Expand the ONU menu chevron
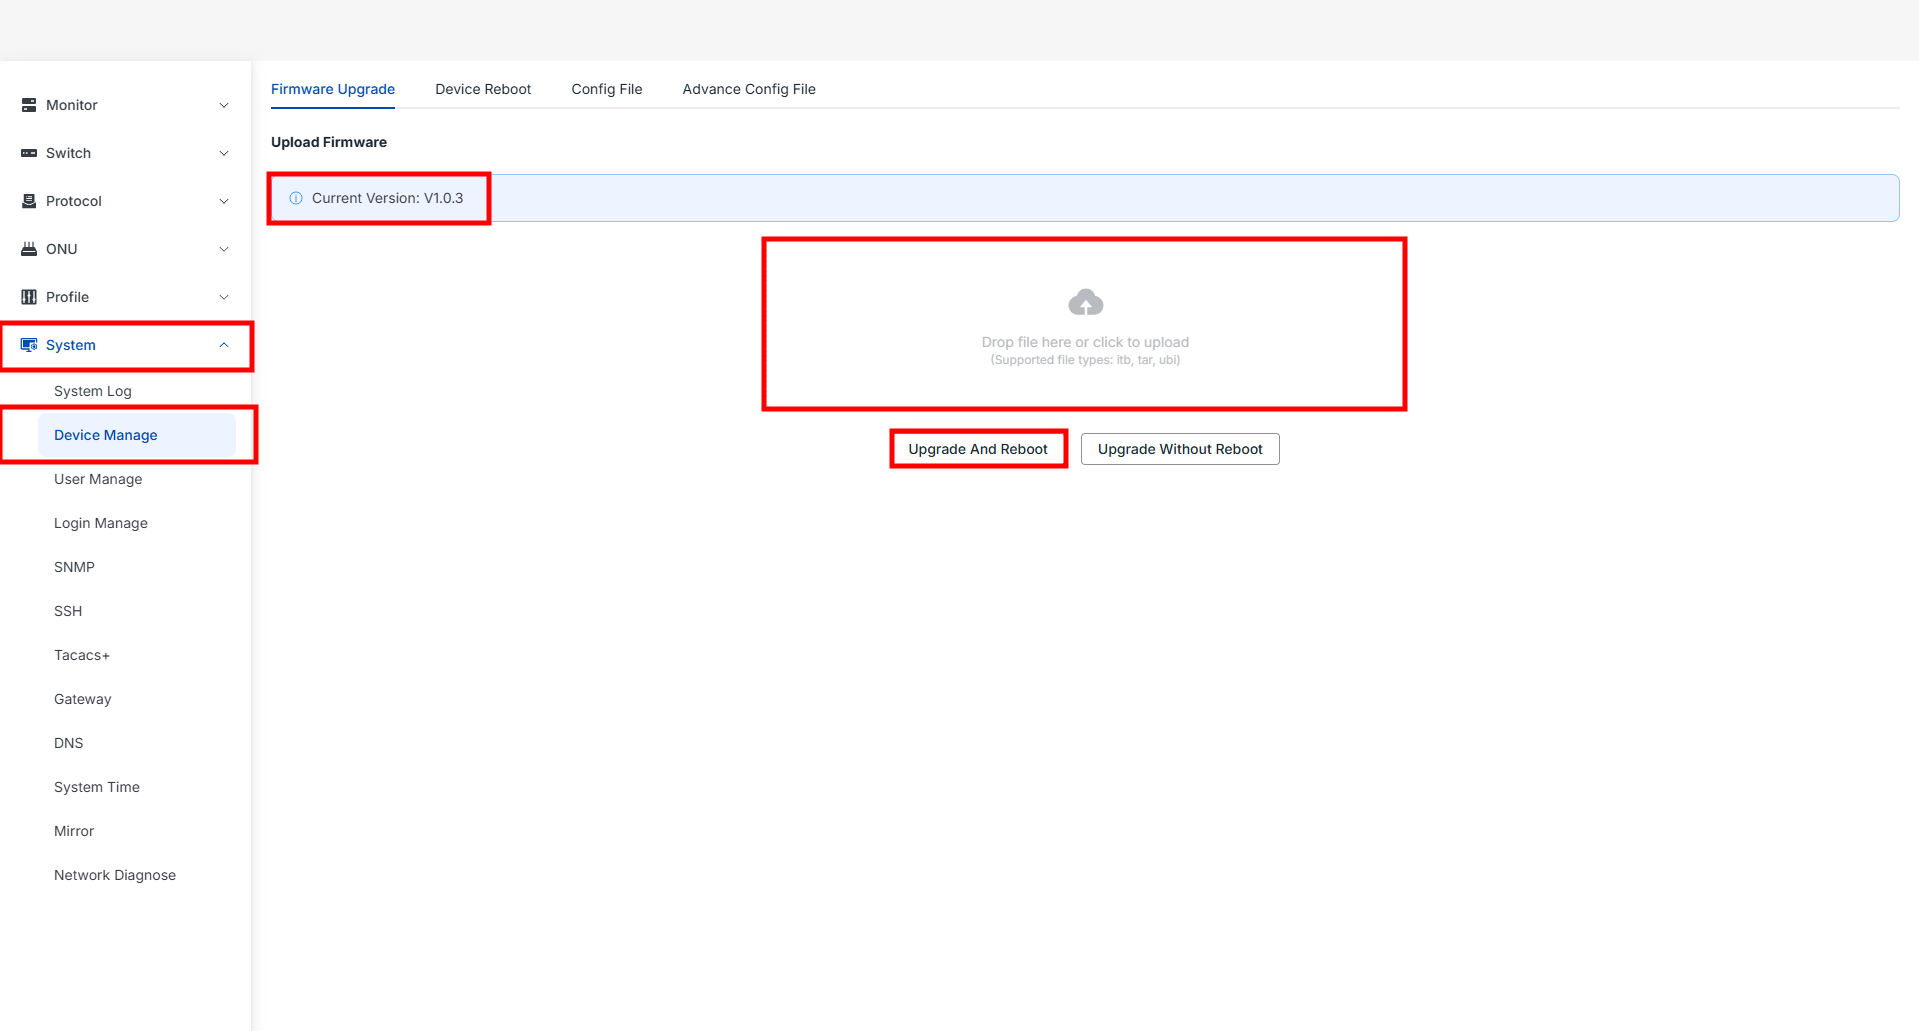This screenshot has height=1031, width=1919. [224, 249]
